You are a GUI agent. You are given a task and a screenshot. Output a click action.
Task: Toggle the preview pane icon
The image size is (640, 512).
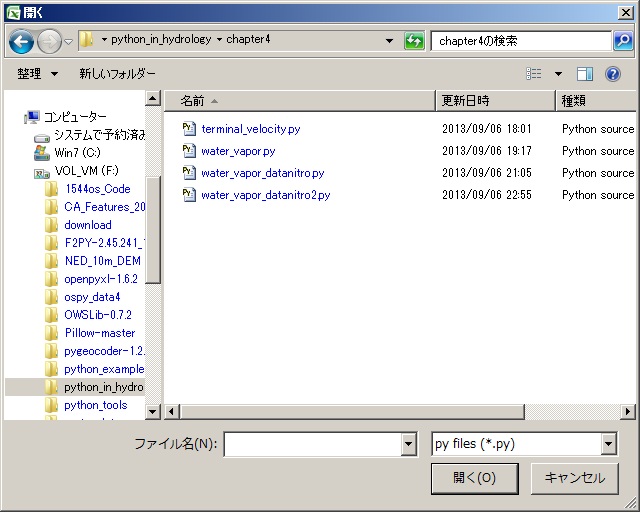(x=585, y=74)
